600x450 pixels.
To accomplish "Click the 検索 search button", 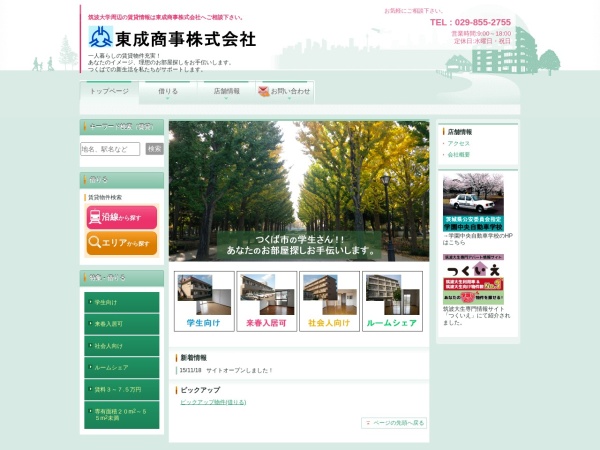I will click(x=155, y=149).
